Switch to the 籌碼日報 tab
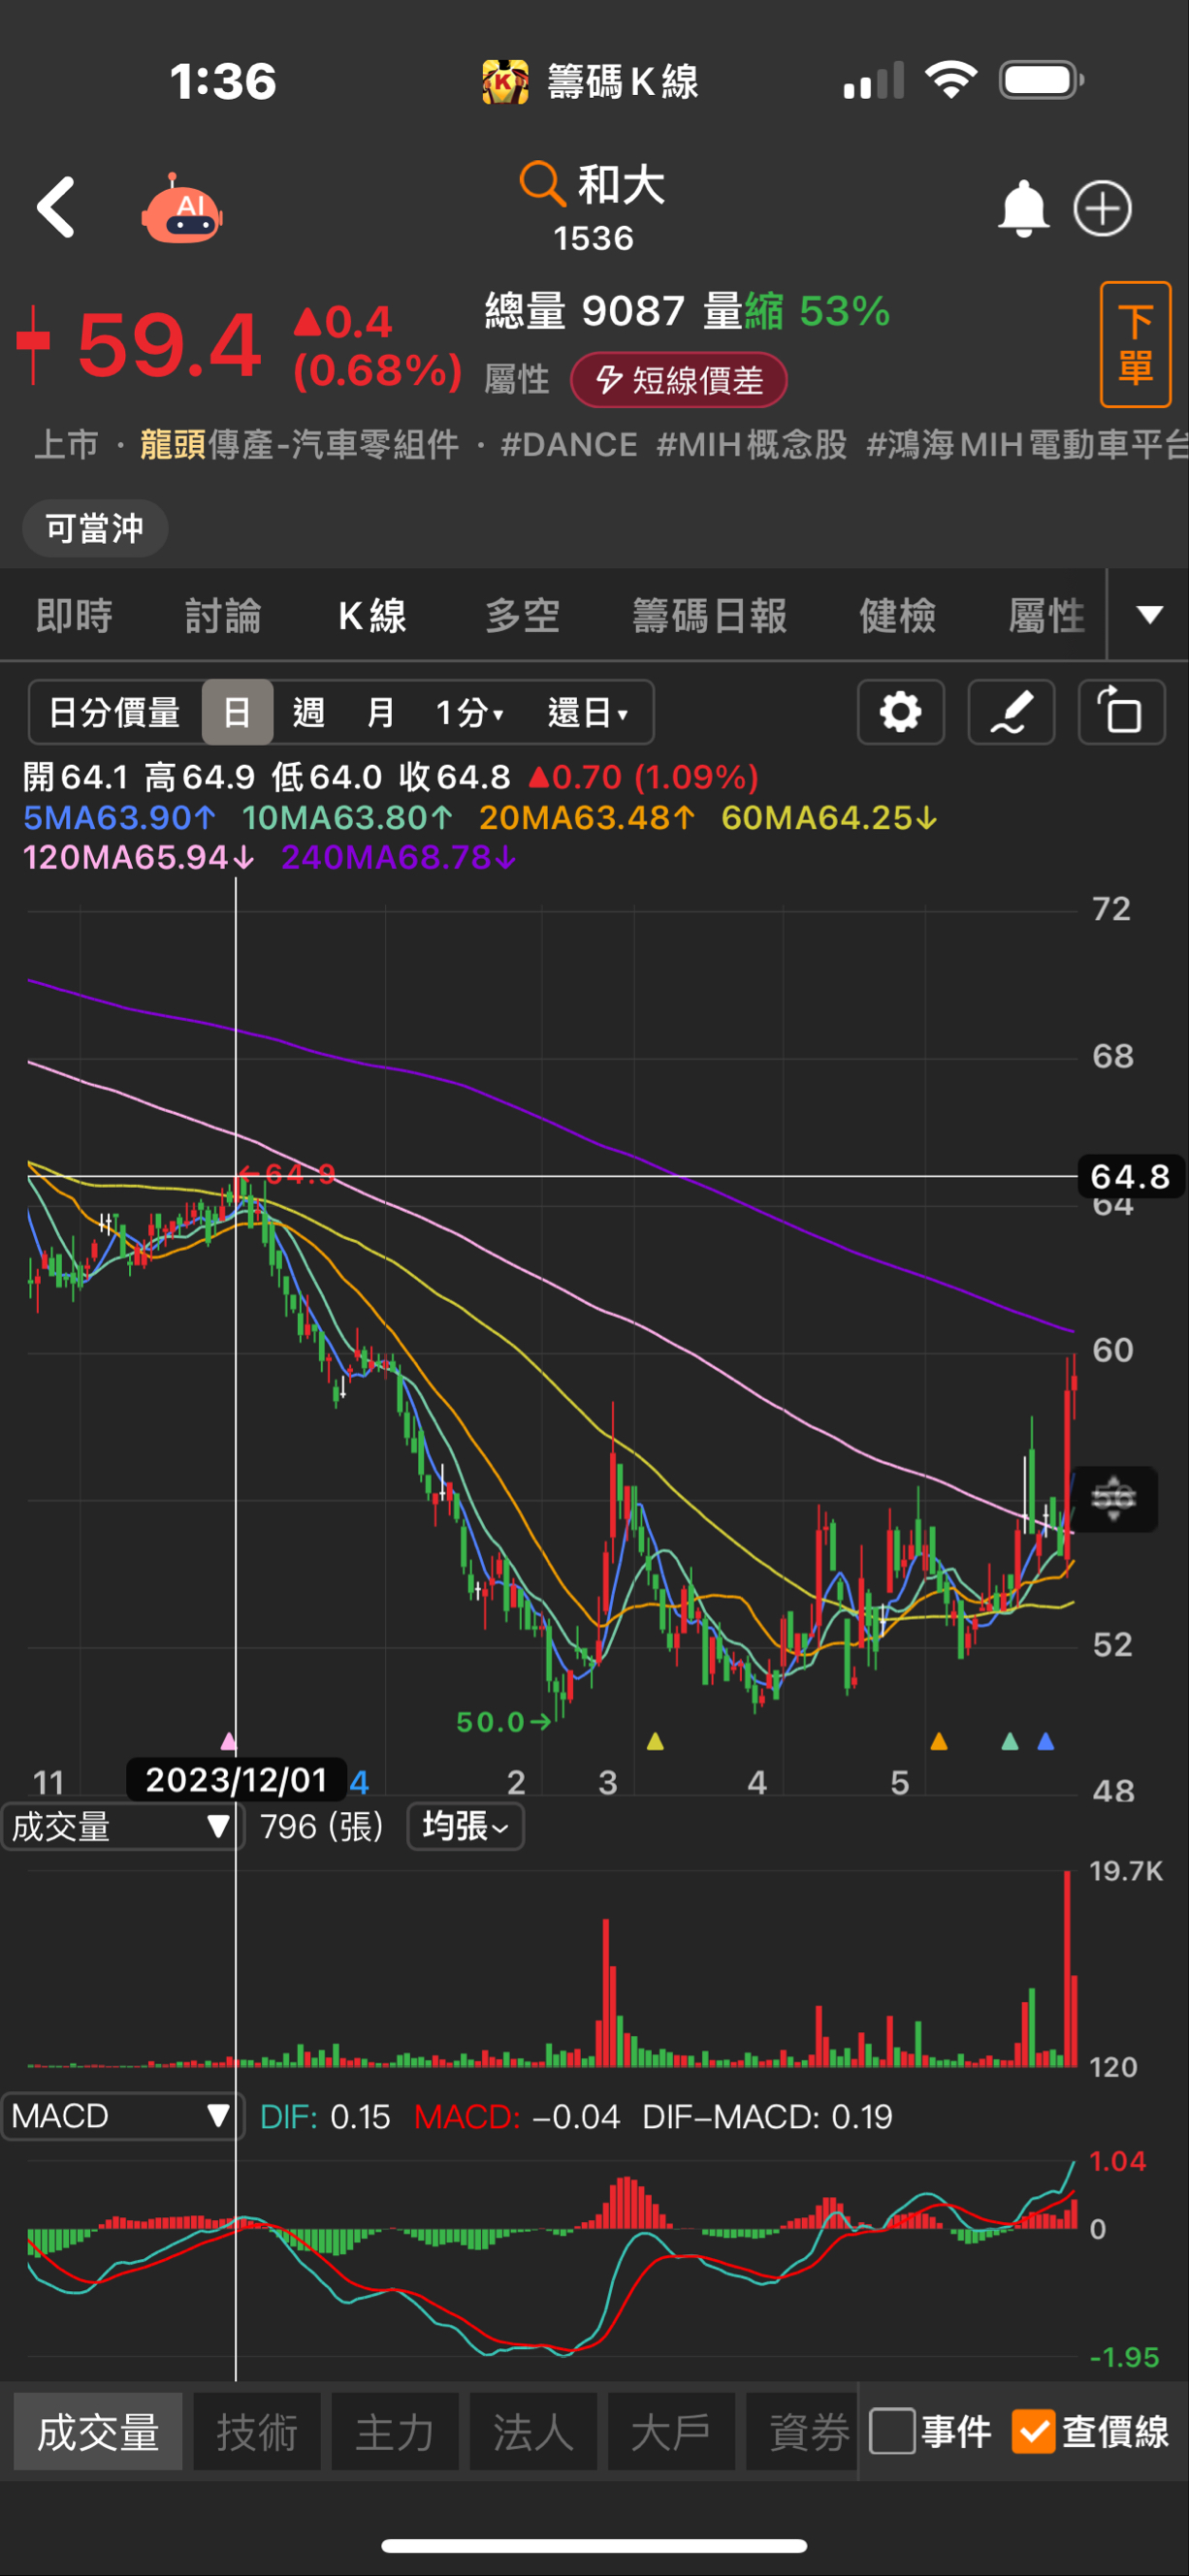This screenshot has height=2576, width=1189. 709,616
